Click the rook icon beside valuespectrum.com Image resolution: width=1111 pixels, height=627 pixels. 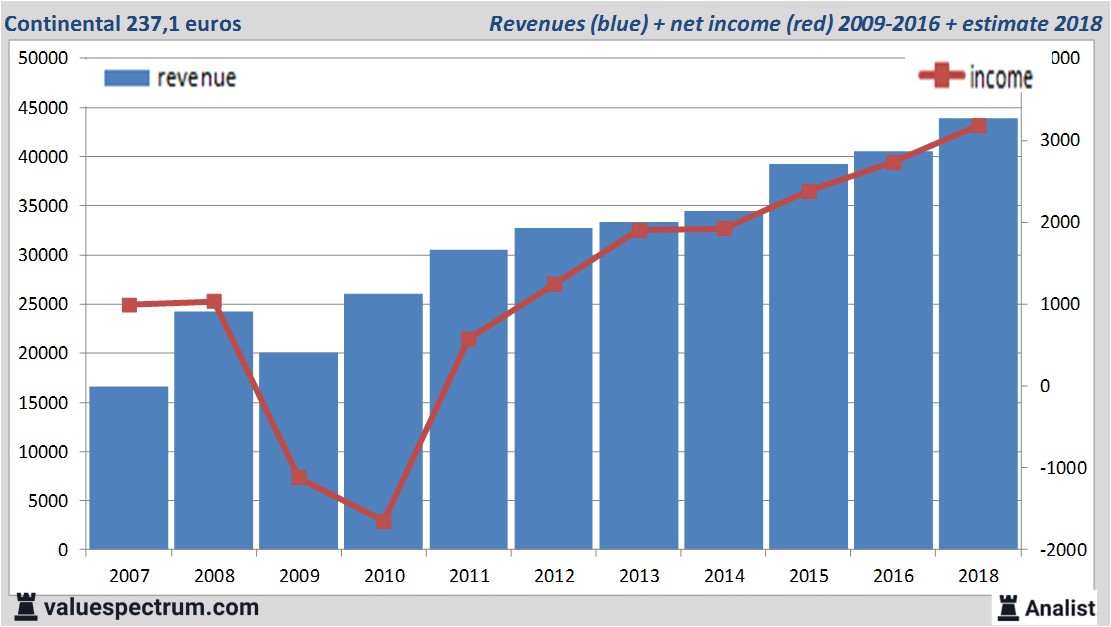26,607
